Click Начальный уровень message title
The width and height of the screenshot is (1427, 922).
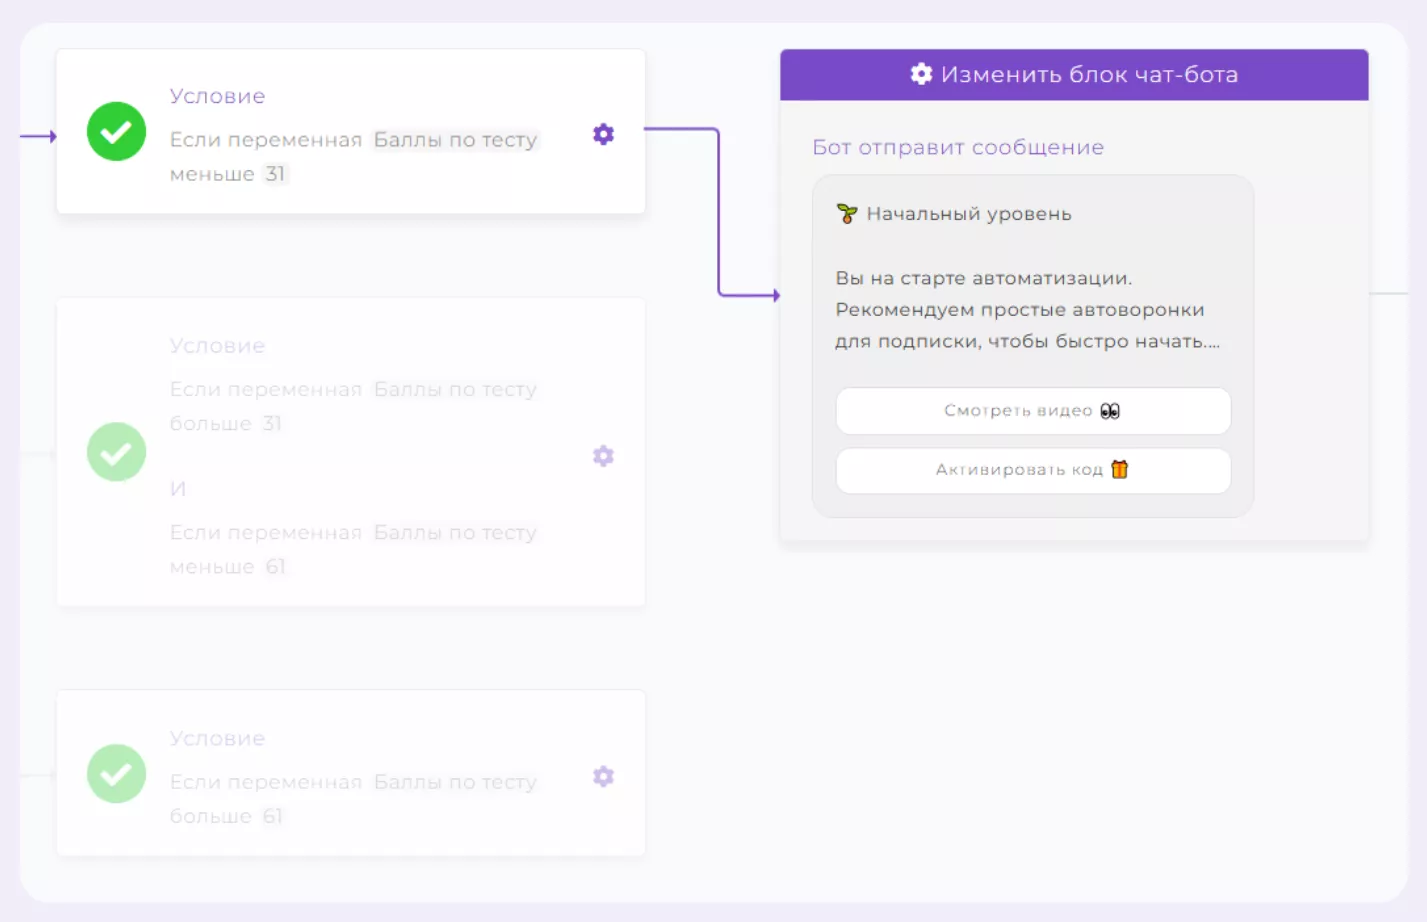969,214
